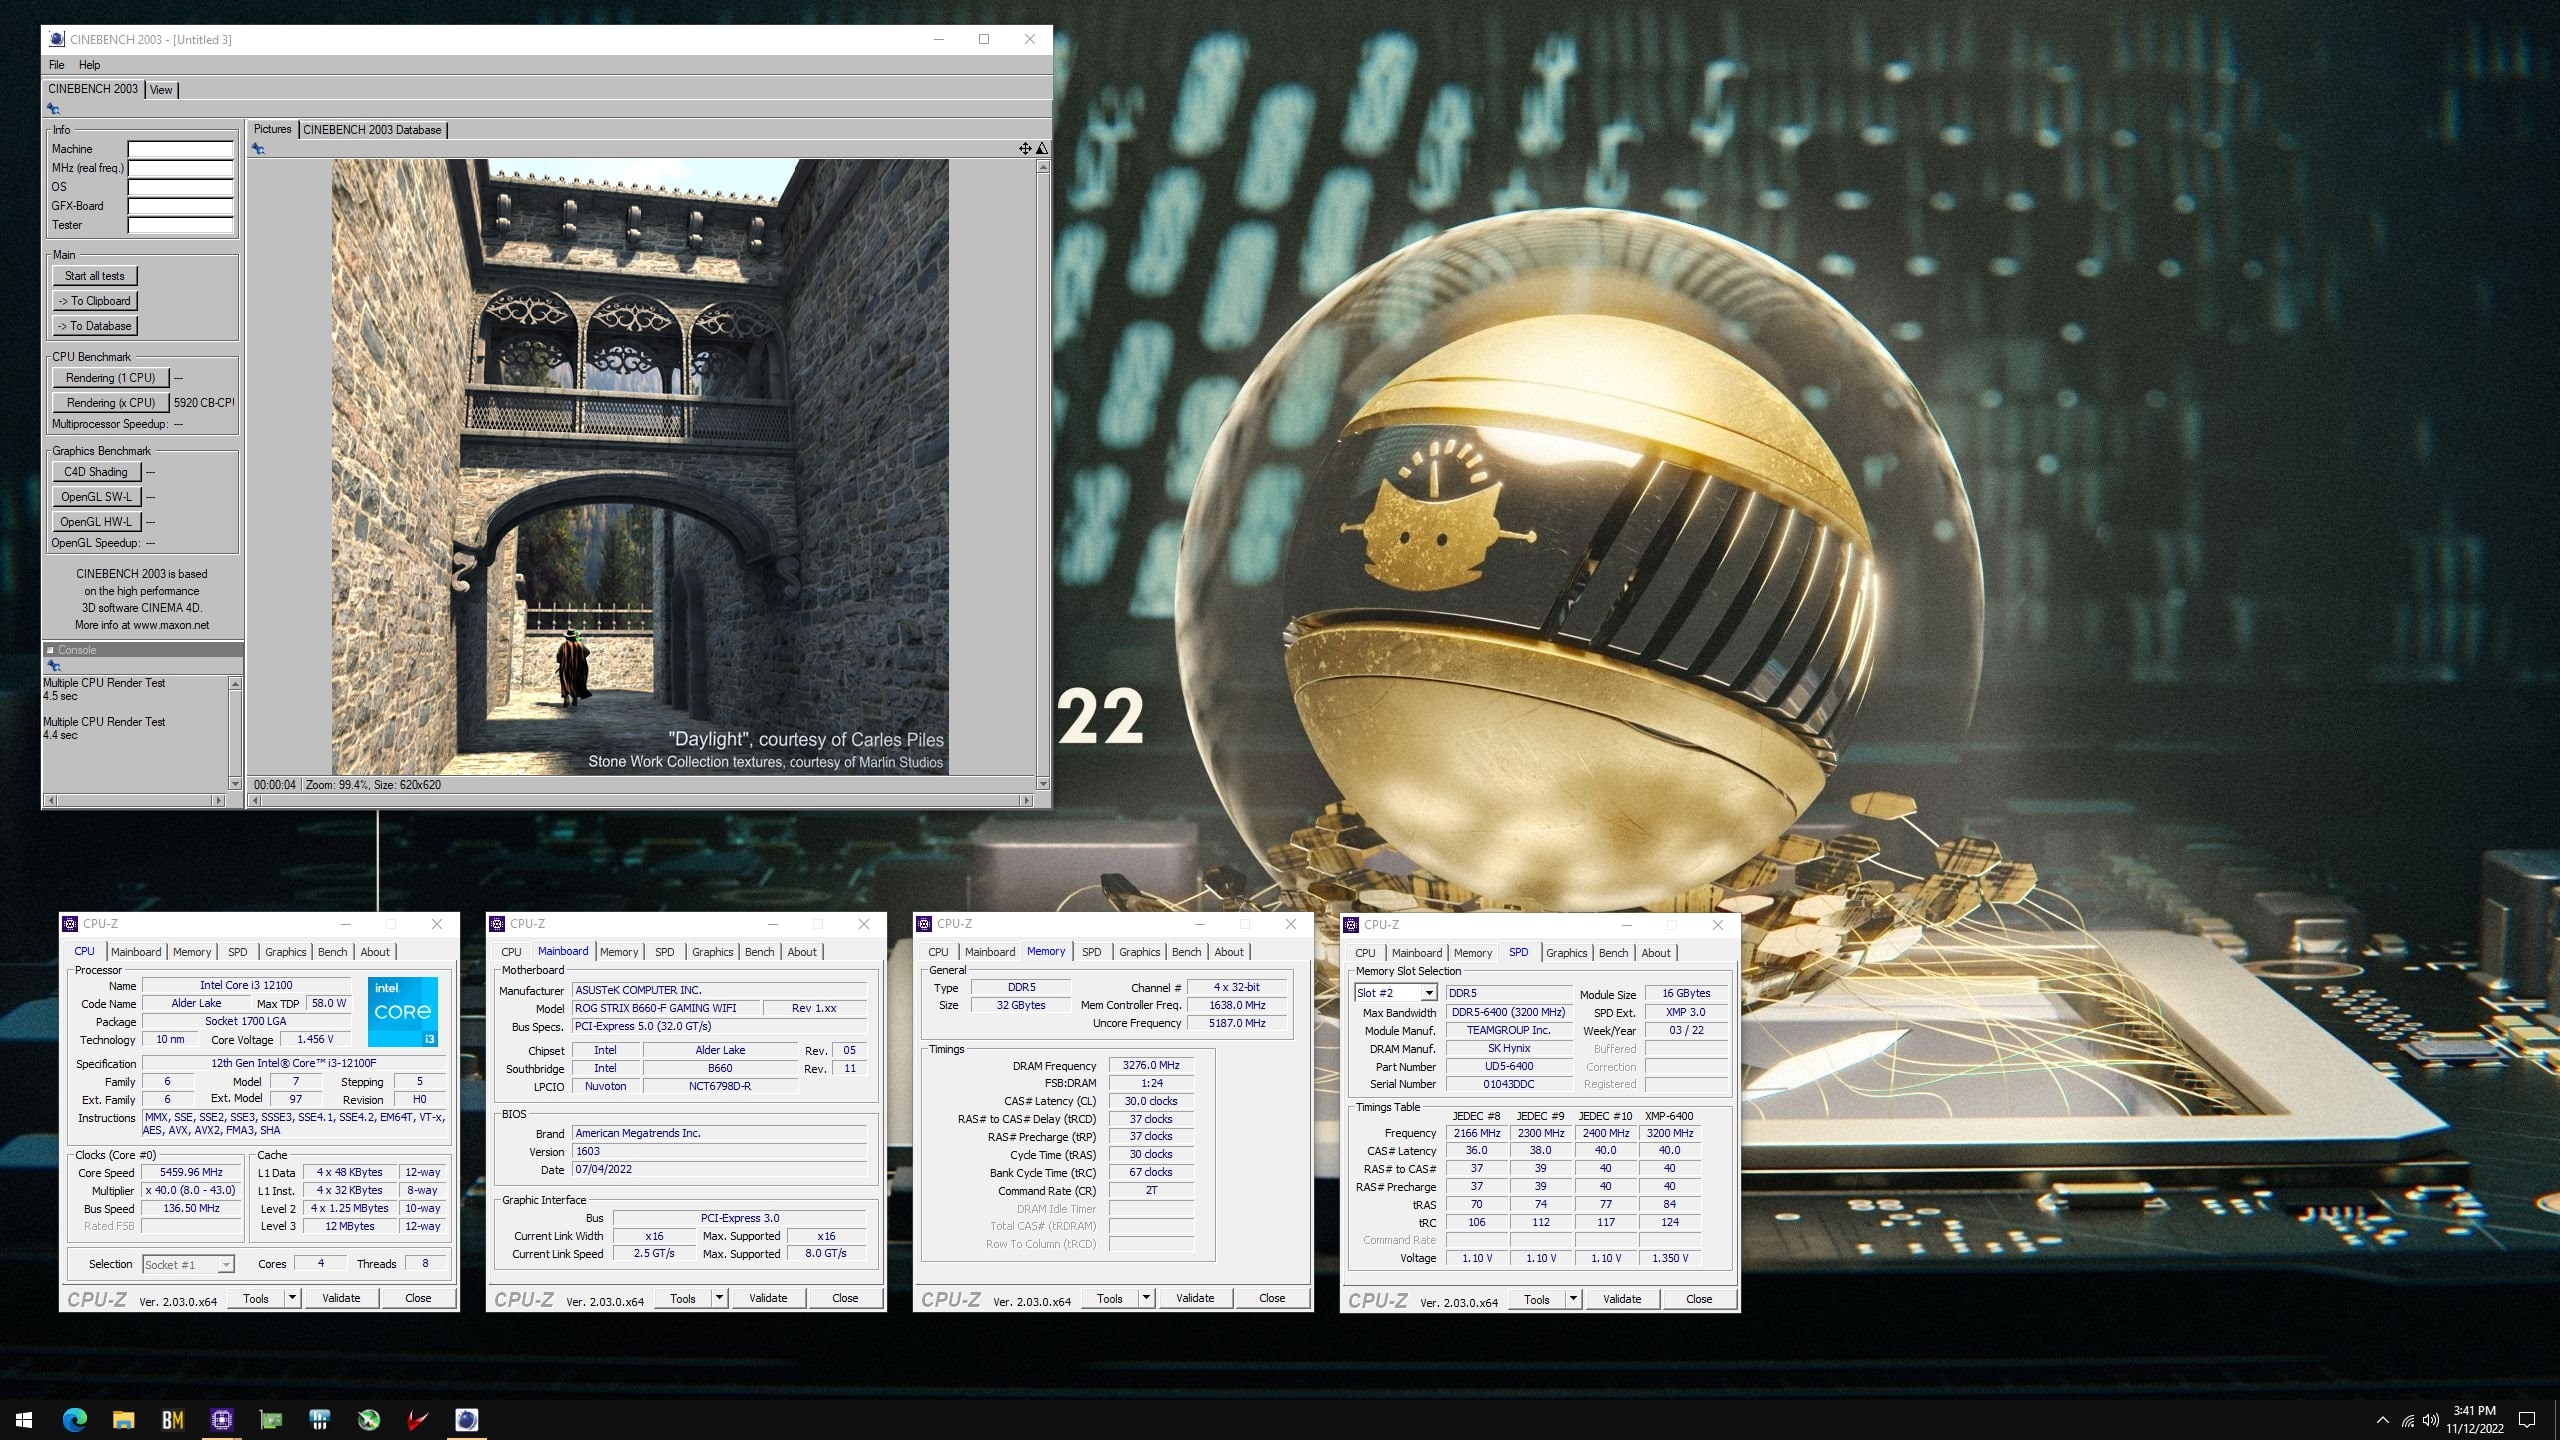The height and width of the screenshot is (1440, 2560).
Task: Click Validate in the CPU-Z CPU window
Action: [341, 1298]
